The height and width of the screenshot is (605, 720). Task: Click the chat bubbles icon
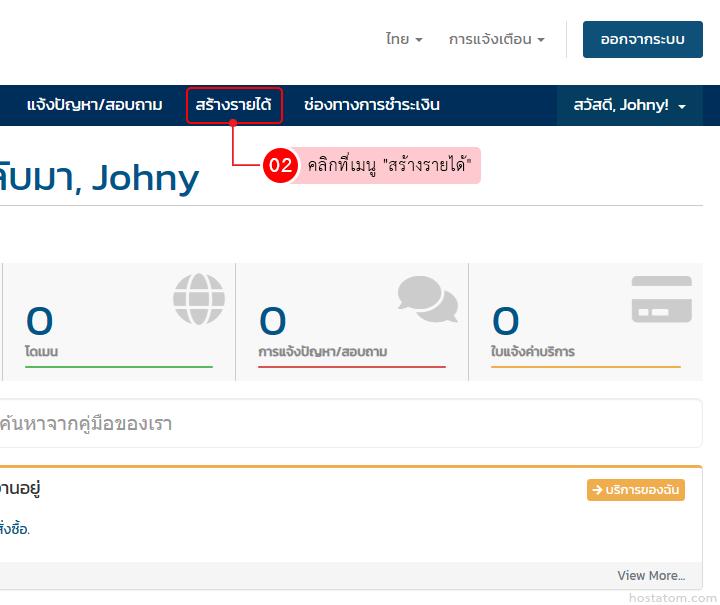tap(427, 299)
